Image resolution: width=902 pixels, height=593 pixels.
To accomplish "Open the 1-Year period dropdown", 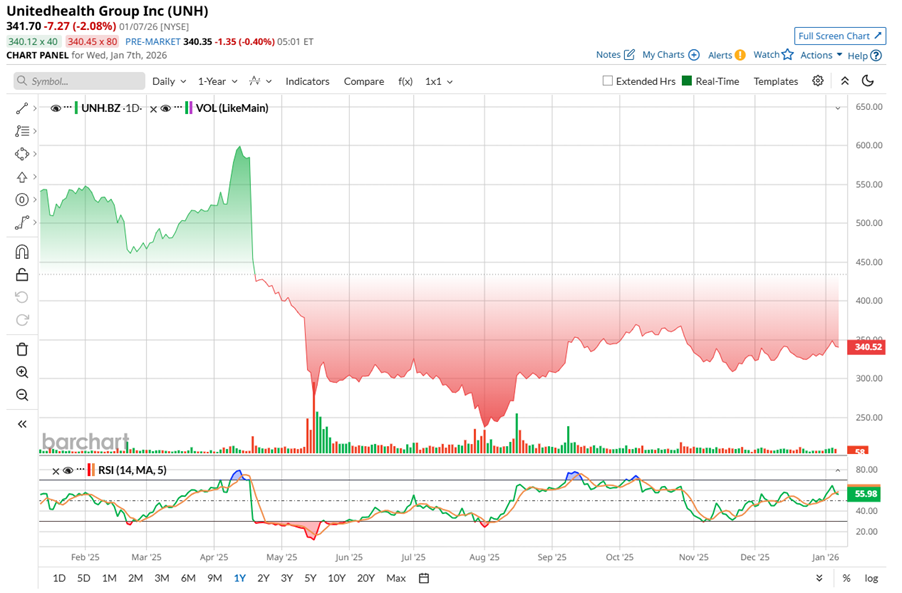I will coord(217,81).
